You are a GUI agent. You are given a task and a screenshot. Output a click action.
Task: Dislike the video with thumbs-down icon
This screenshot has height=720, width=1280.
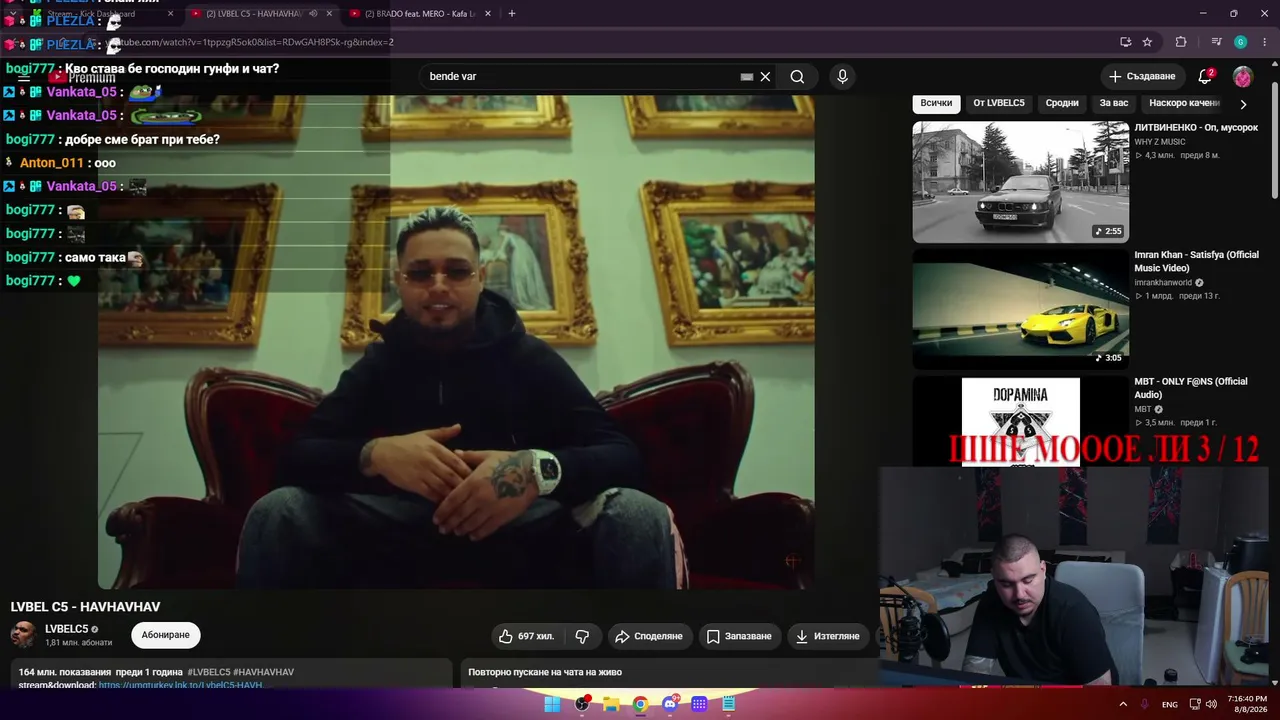tap(582, 636)
